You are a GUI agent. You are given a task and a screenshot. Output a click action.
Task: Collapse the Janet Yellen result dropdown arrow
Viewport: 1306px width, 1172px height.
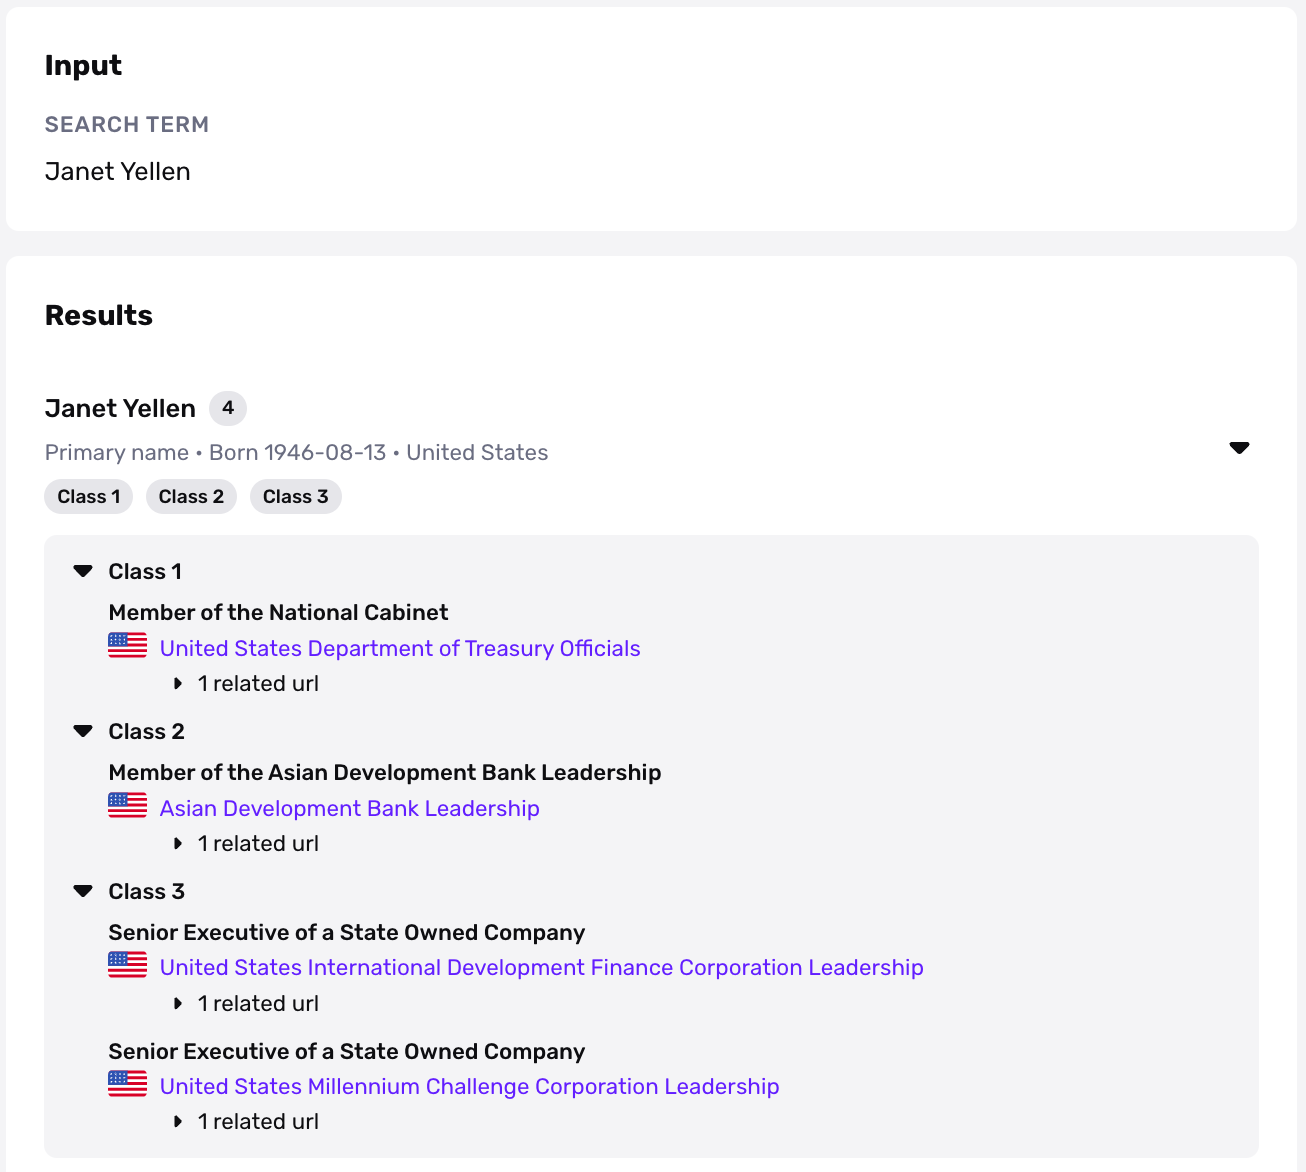(1239, 448)
